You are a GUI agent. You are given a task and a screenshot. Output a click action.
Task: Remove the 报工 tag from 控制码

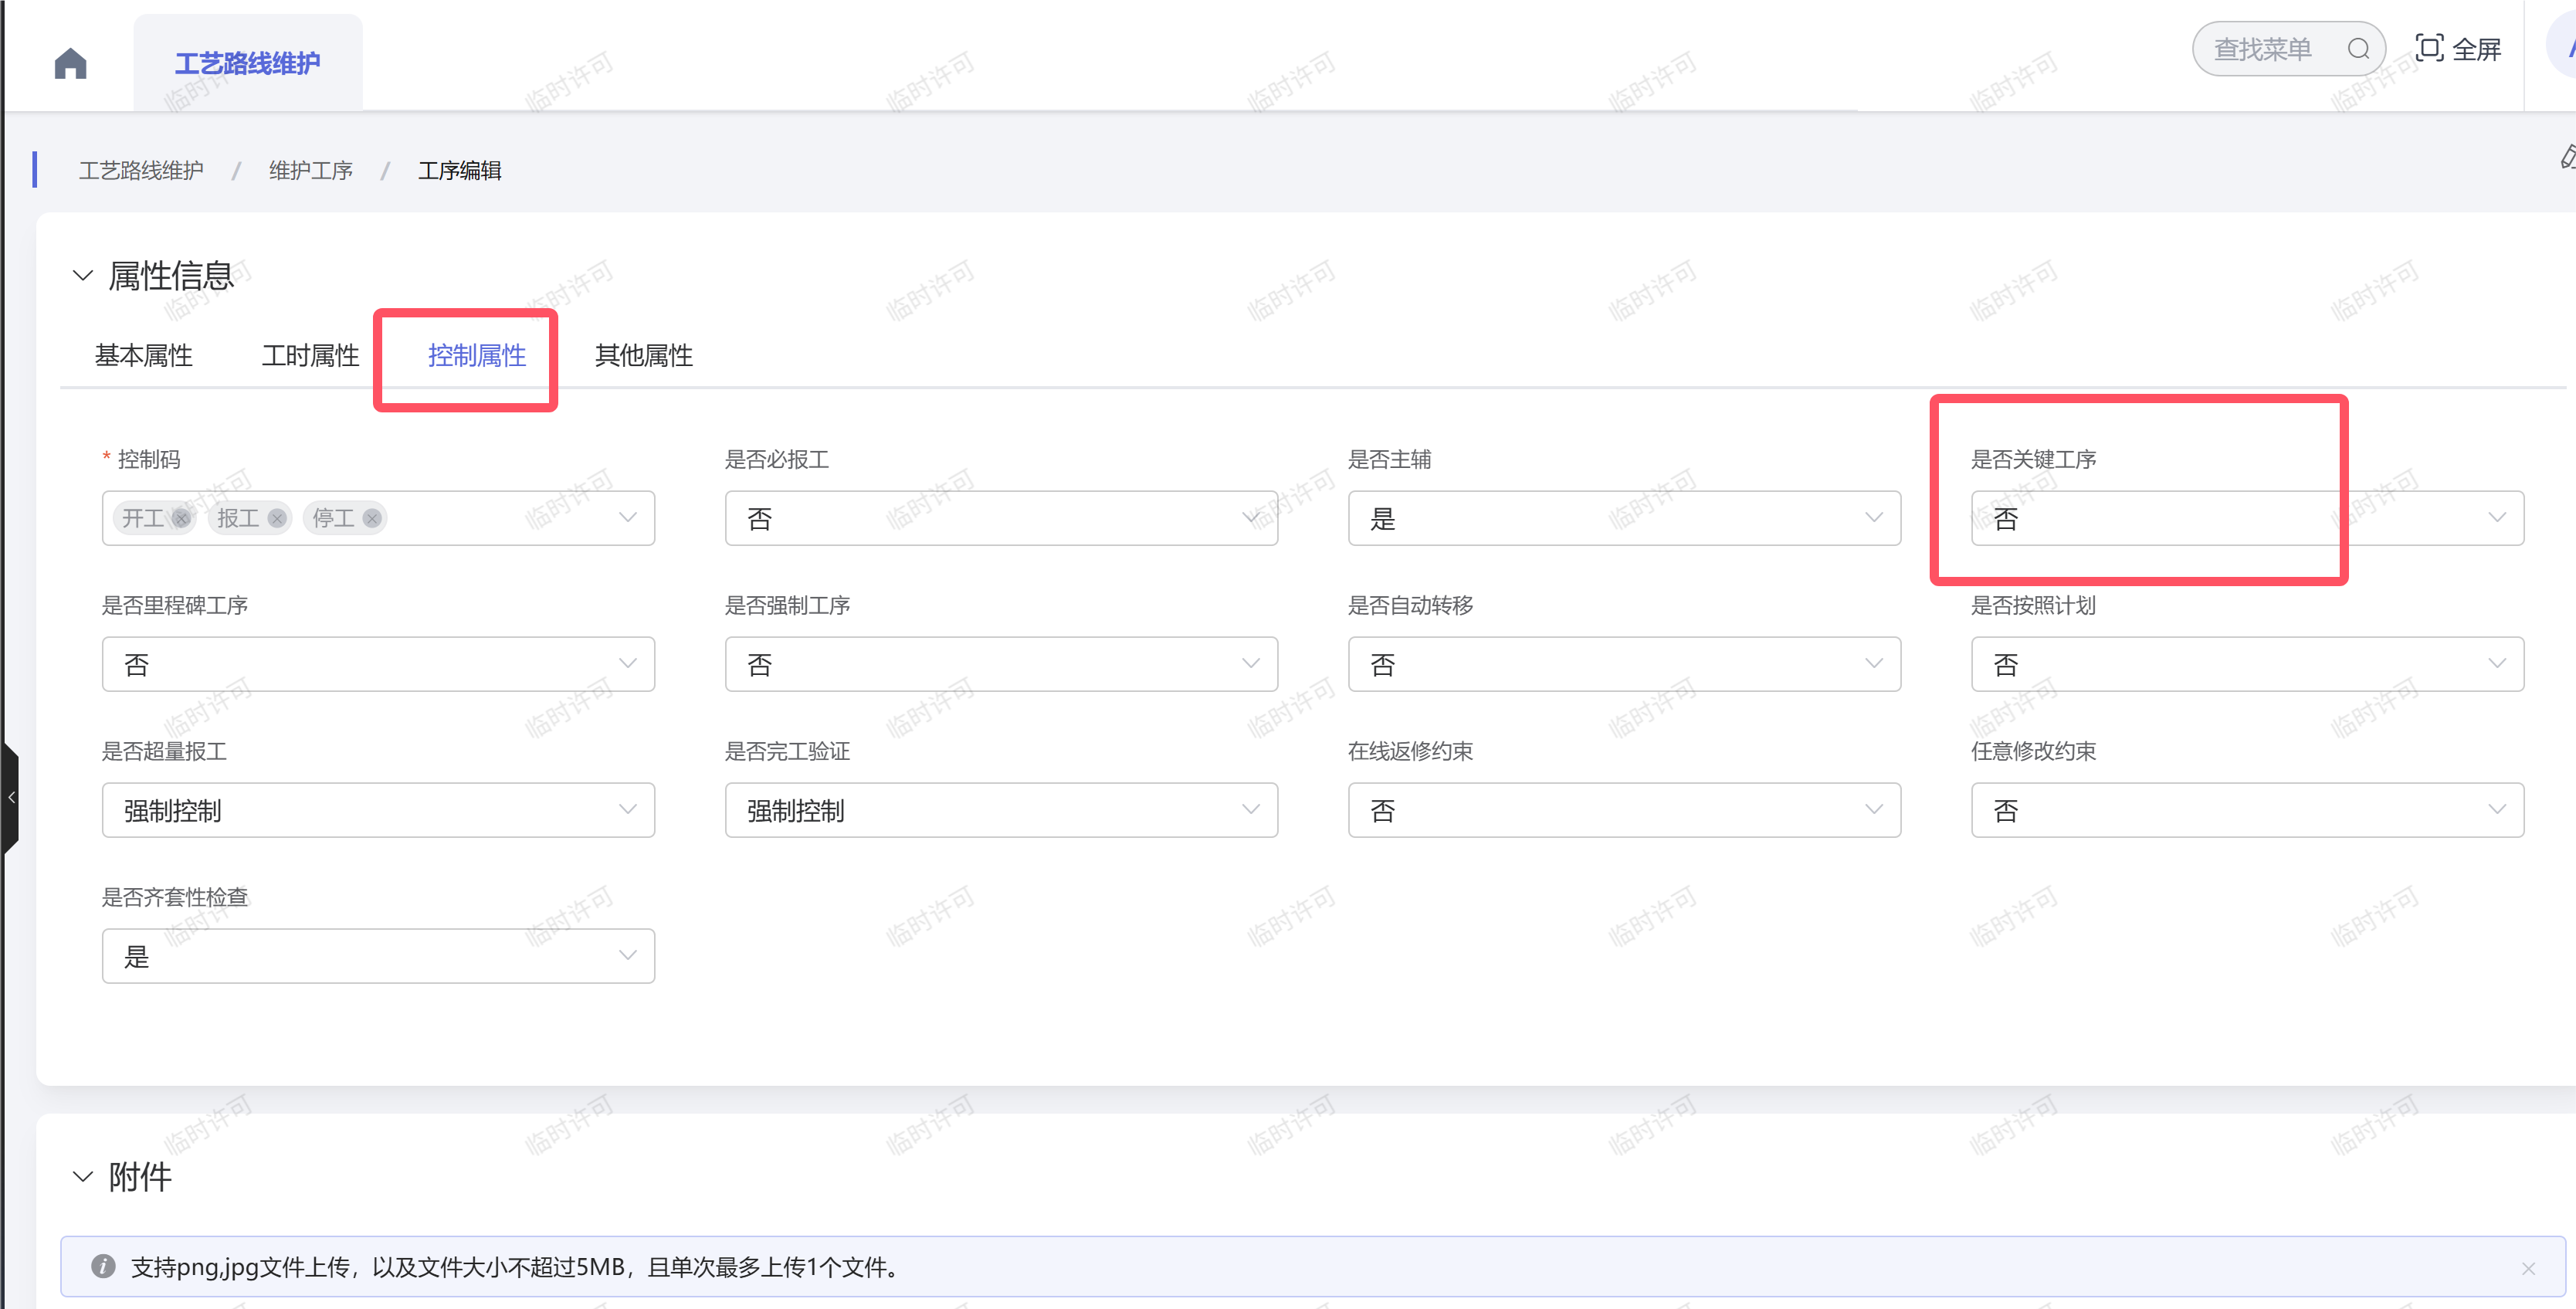pyautogui.click(x=277, y=518)
